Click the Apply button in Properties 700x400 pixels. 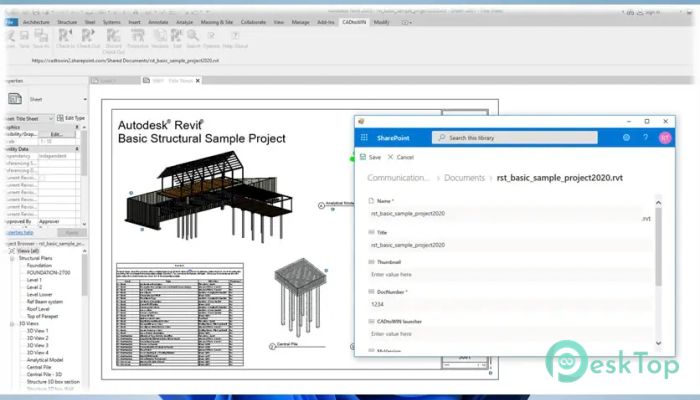tap(71, 233)
